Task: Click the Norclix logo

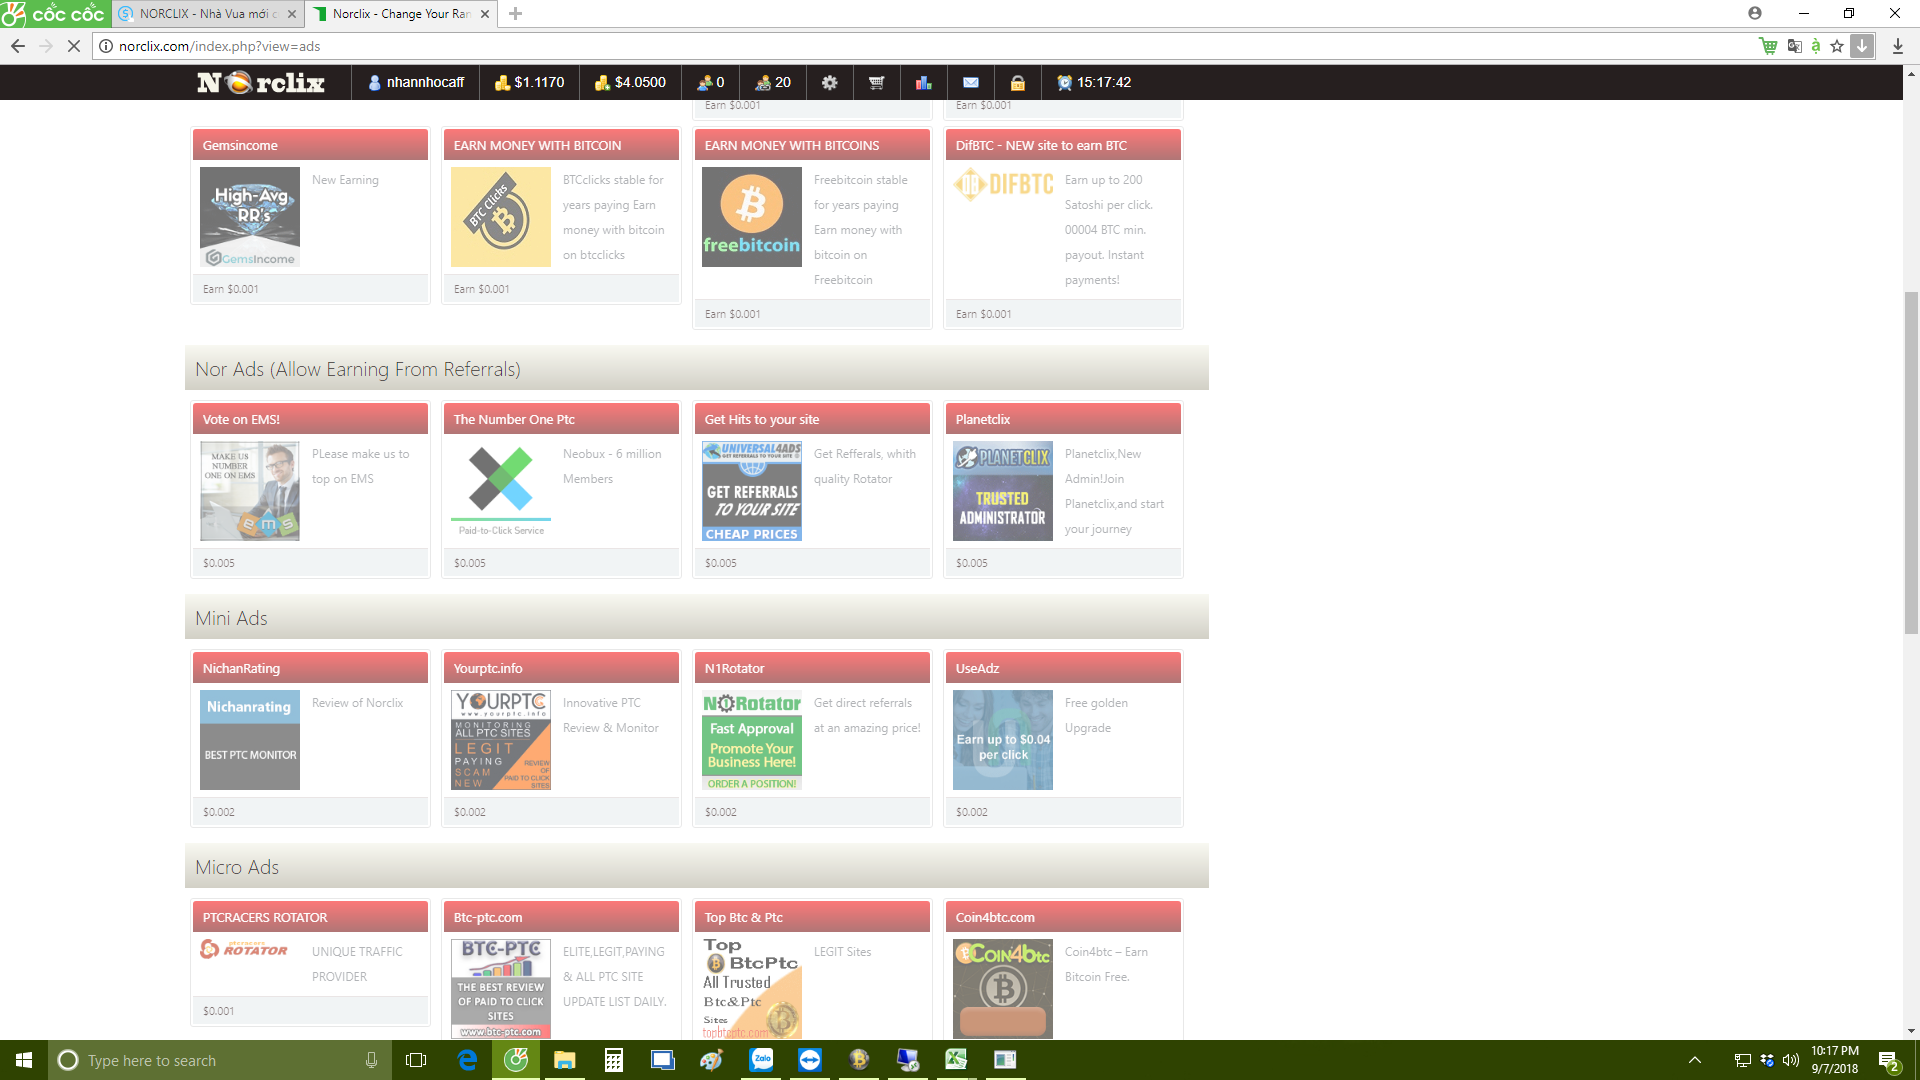Action: pos(261,83)
